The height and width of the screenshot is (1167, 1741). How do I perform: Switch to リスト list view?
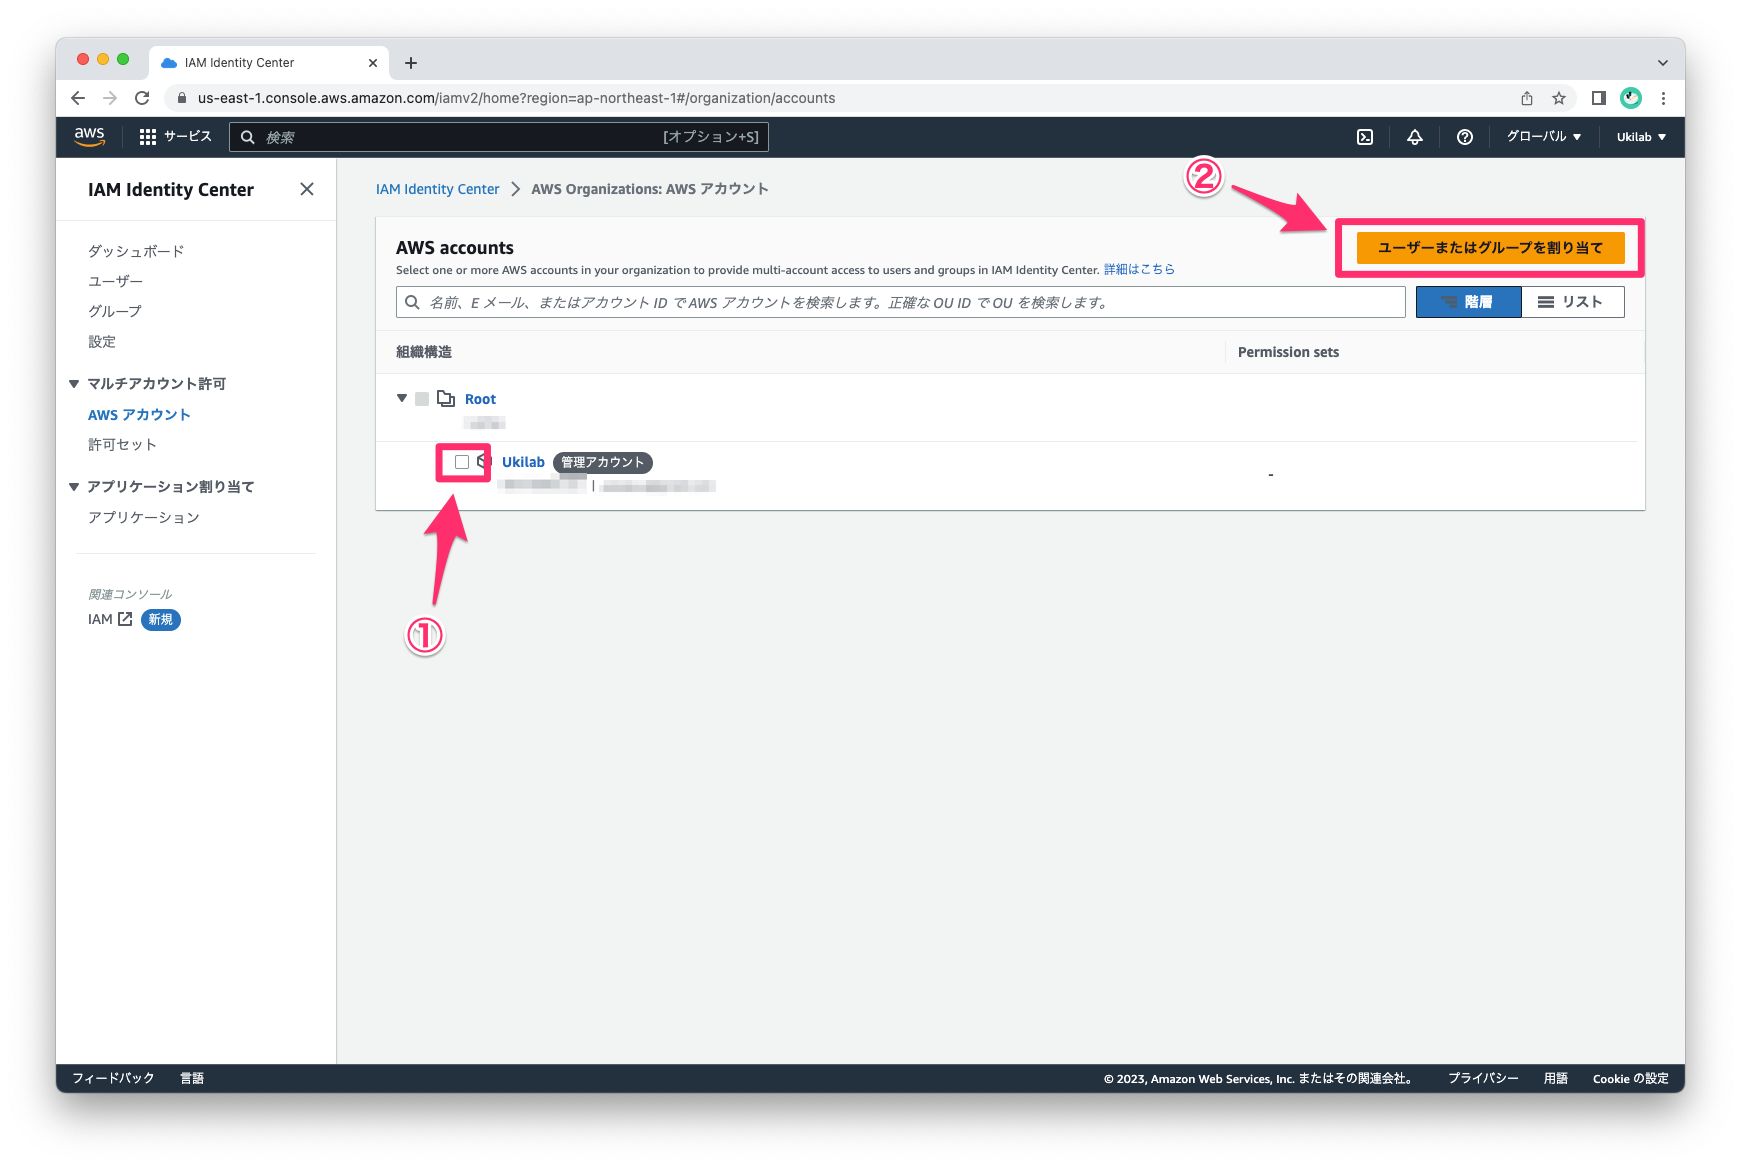tap(1572, 302)
